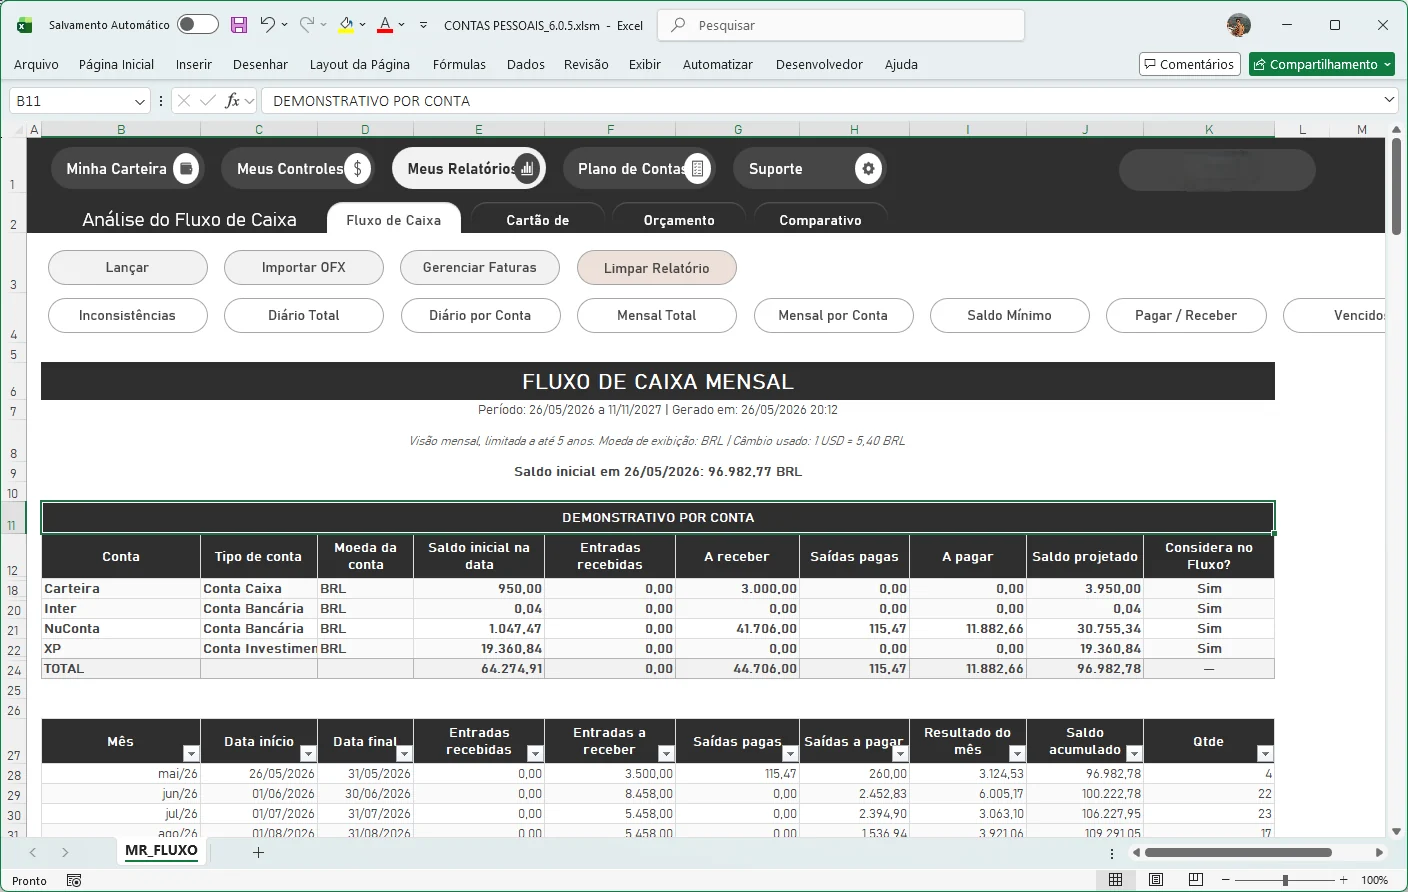Screen dimensions: 1408x892
Task: Switch to Page Layout view icon
Action: (1156, 880)
